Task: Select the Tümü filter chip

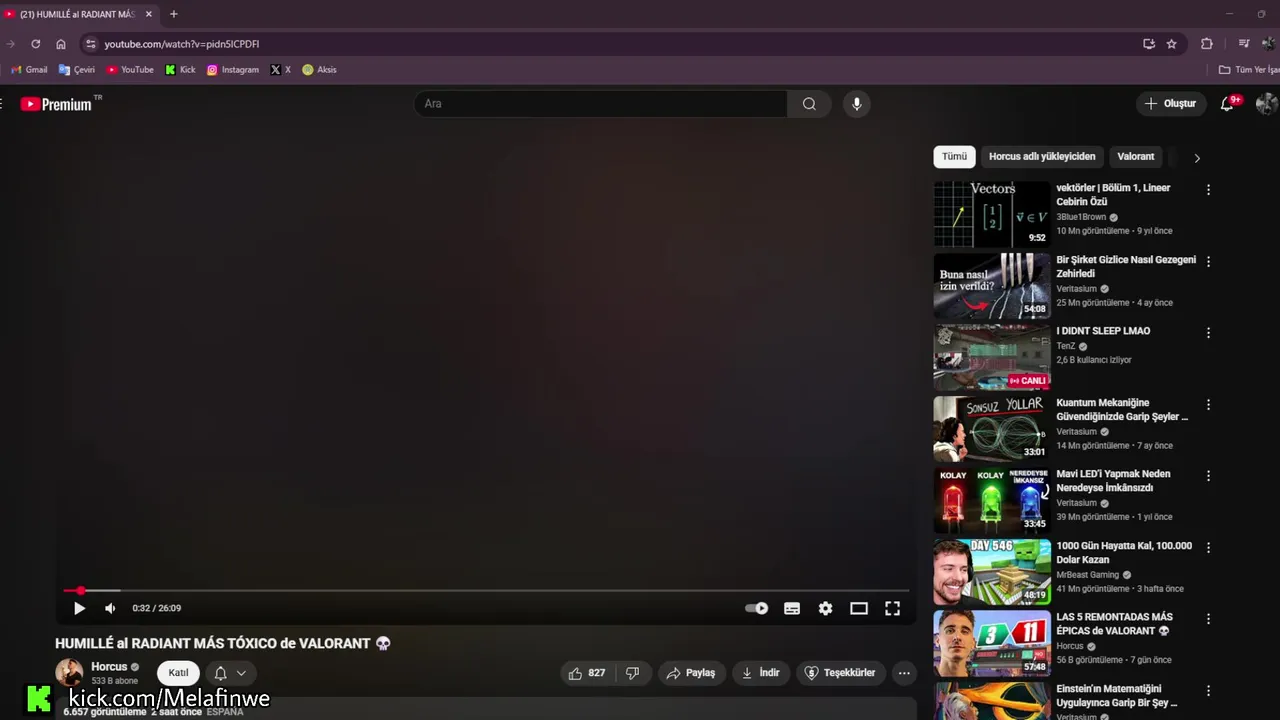Action: tap(954, 157)
